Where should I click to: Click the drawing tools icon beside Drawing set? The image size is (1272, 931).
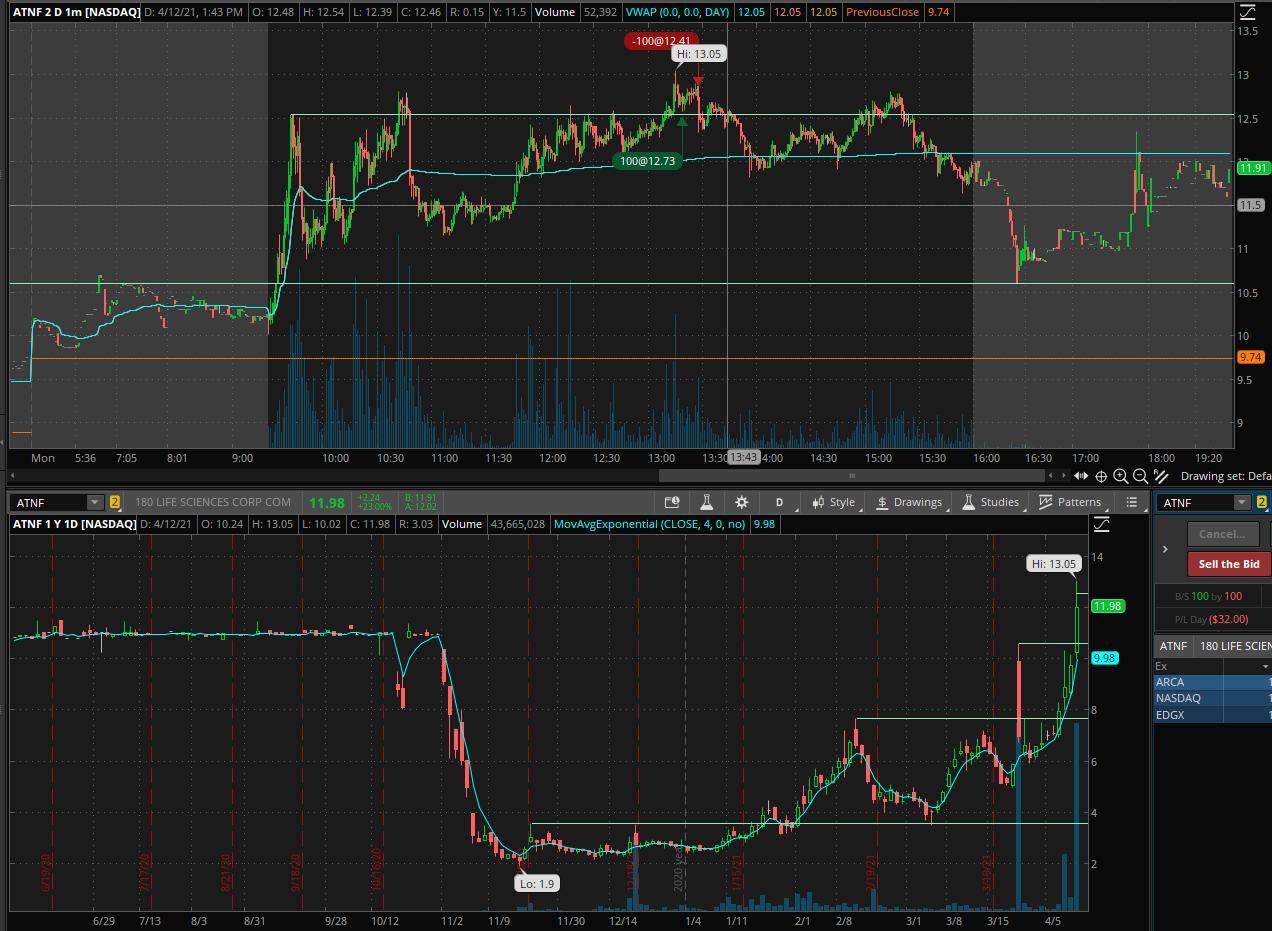[1161, 476]
